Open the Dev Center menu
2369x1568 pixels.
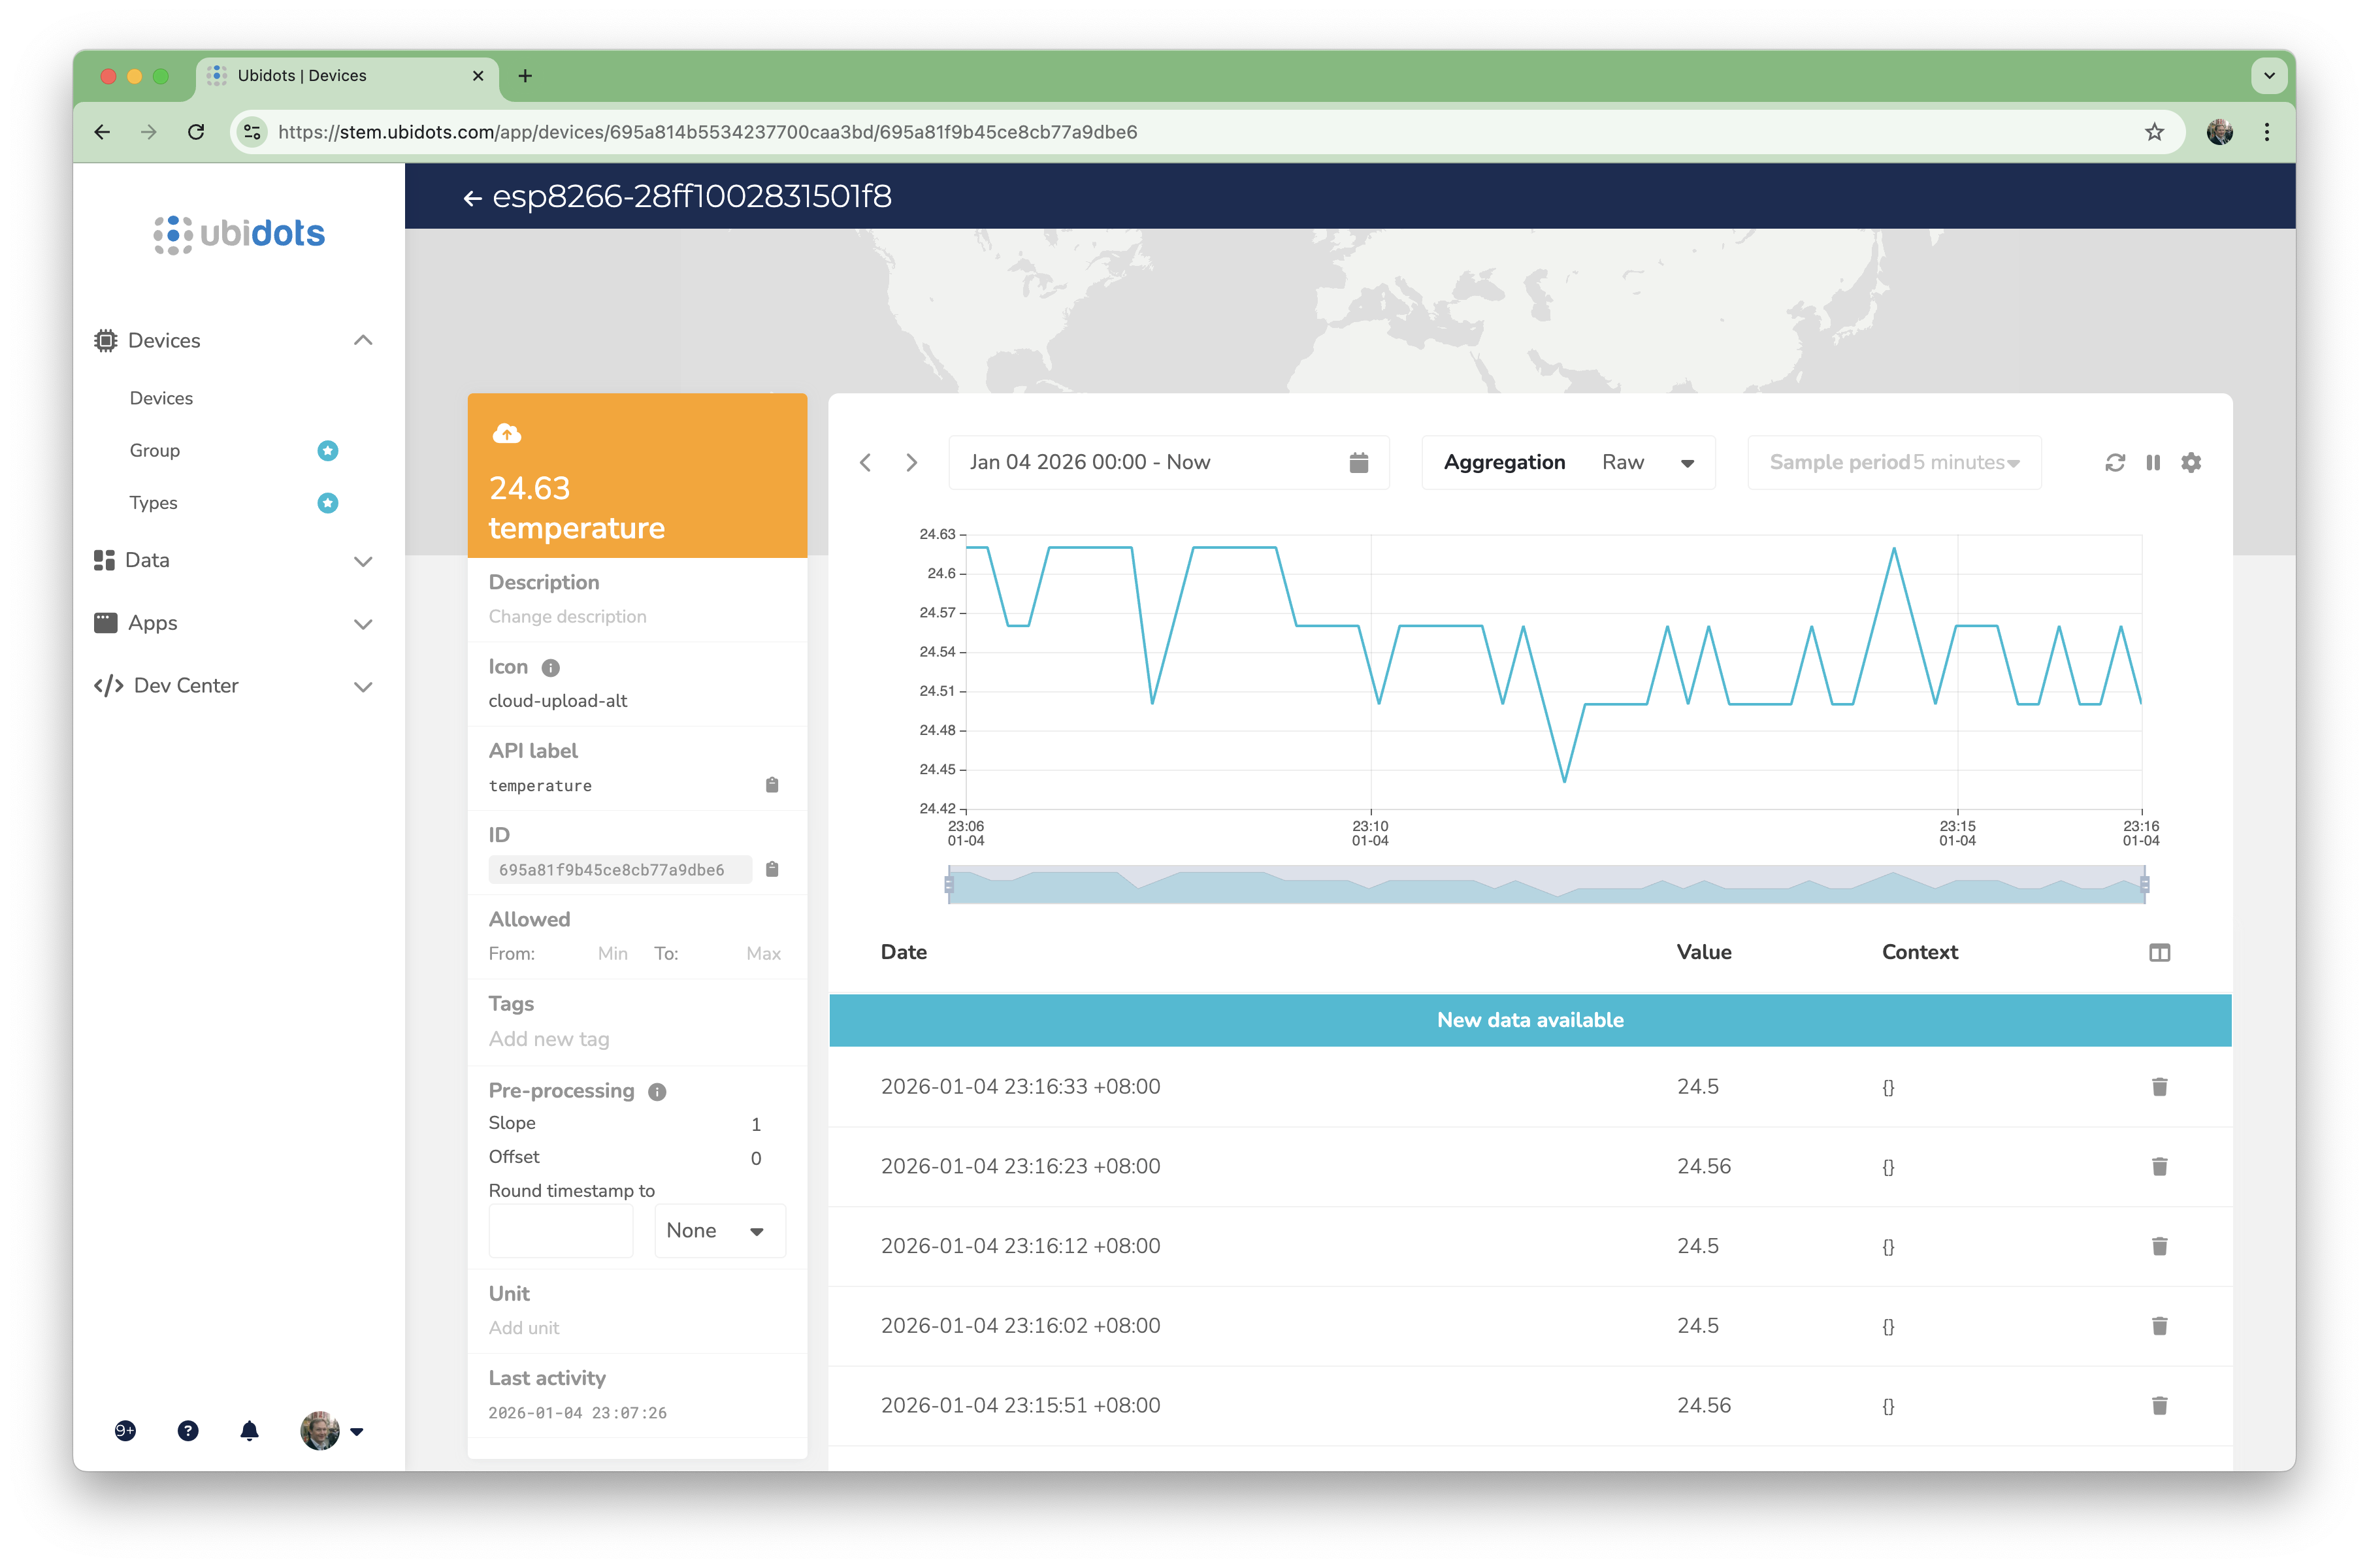[x=364, y=686]
